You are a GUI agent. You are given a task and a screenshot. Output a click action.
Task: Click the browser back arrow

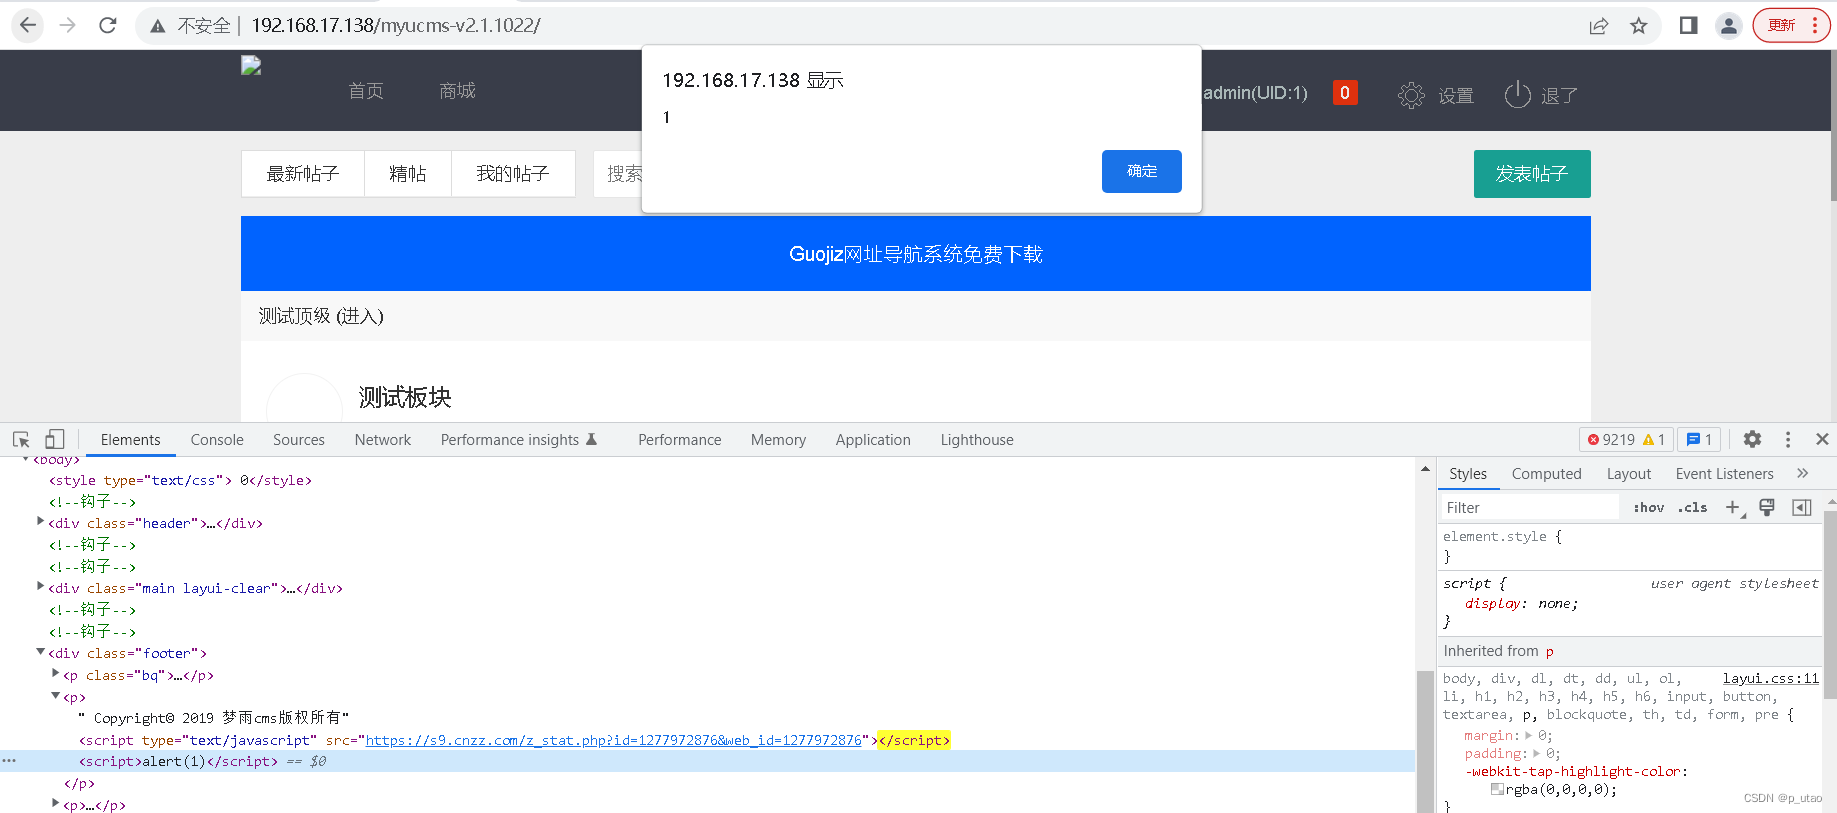click(28, 25)
